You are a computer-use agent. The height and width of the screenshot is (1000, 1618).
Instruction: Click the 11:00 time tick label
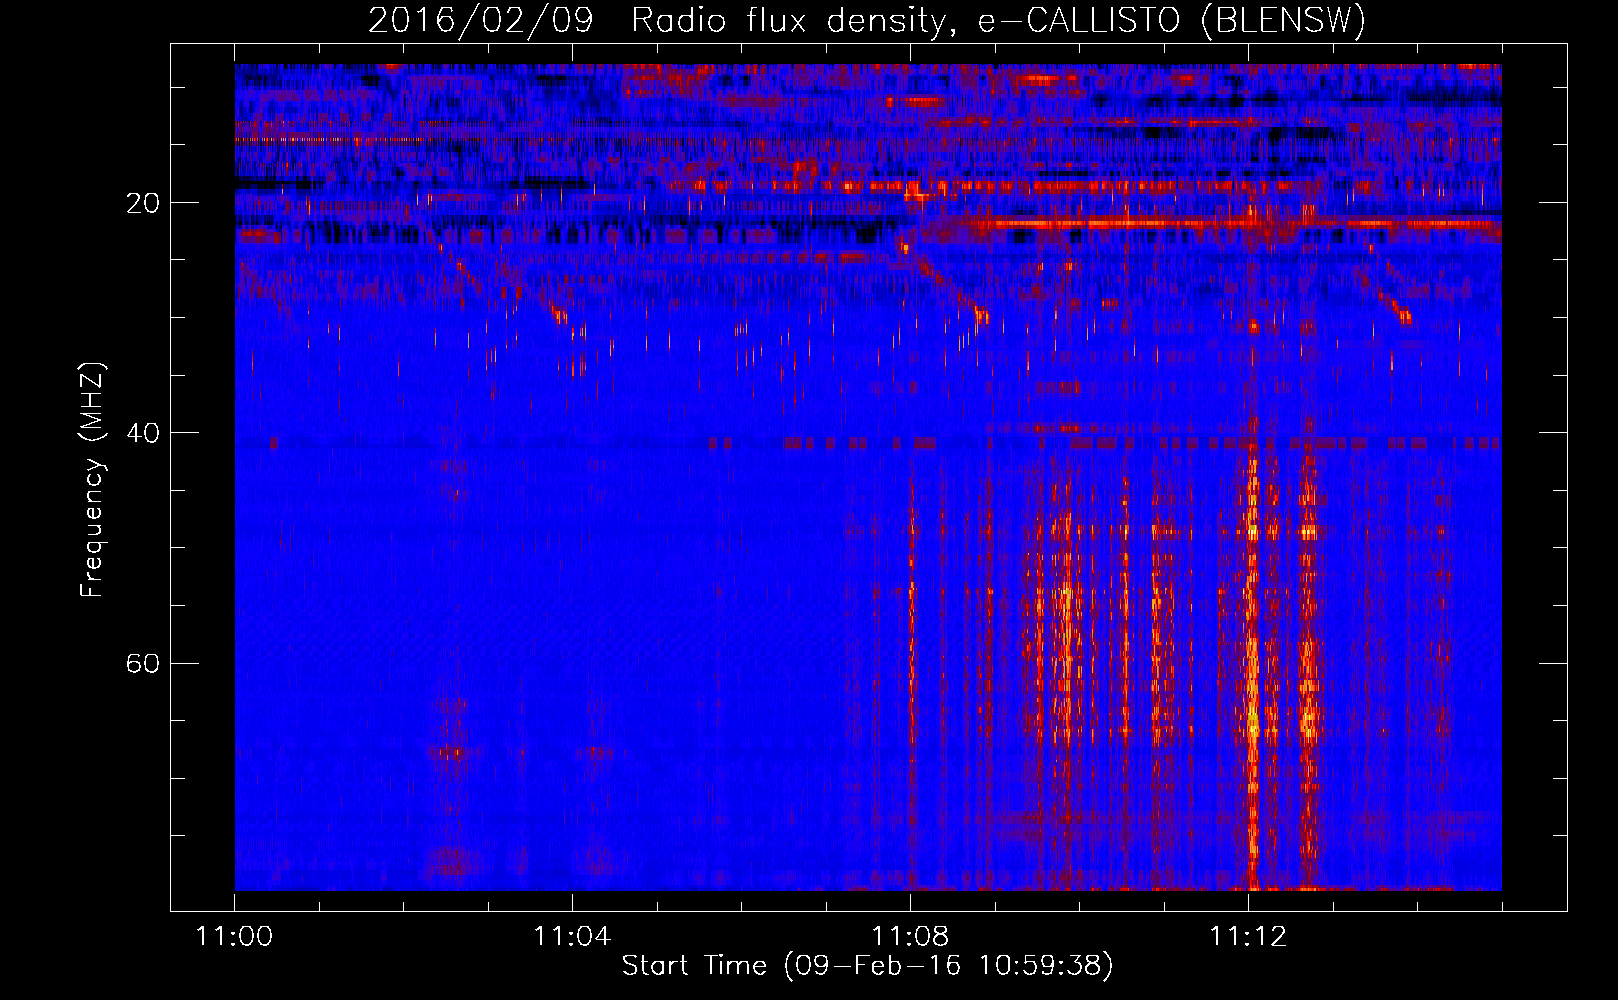(235, 936)
